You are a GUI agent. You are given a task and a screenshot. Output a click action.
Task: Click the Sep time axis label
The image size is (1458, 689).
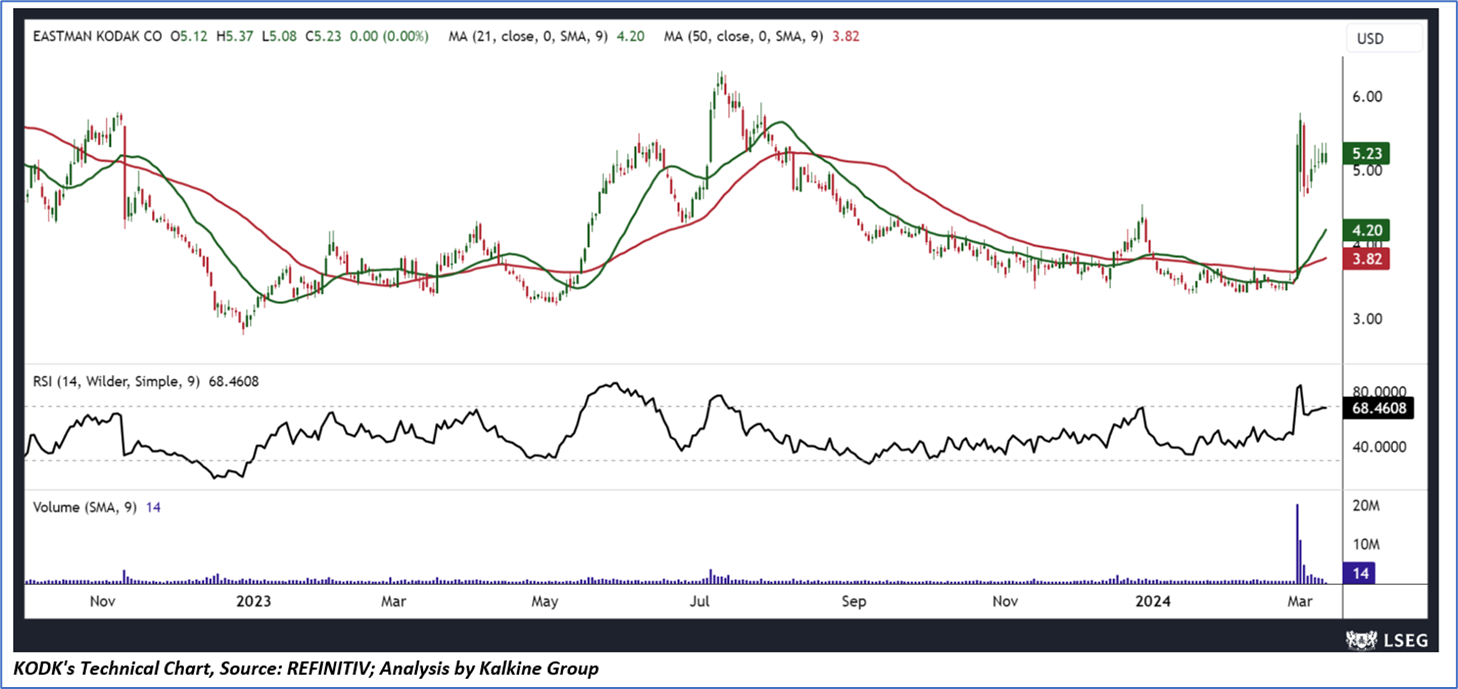[853, 602]
